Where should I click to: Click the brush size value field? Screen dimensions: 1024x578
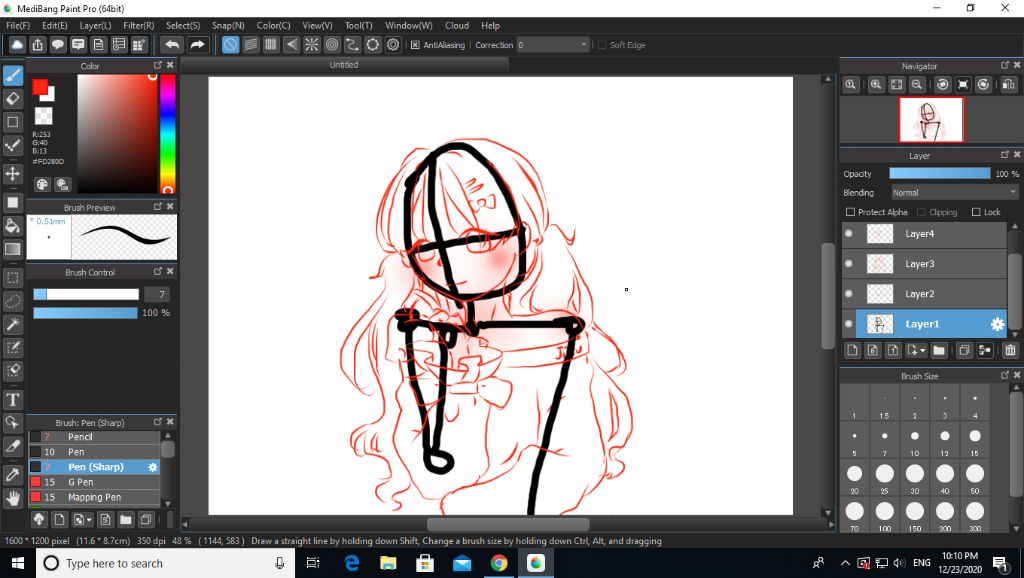[157, 295]
